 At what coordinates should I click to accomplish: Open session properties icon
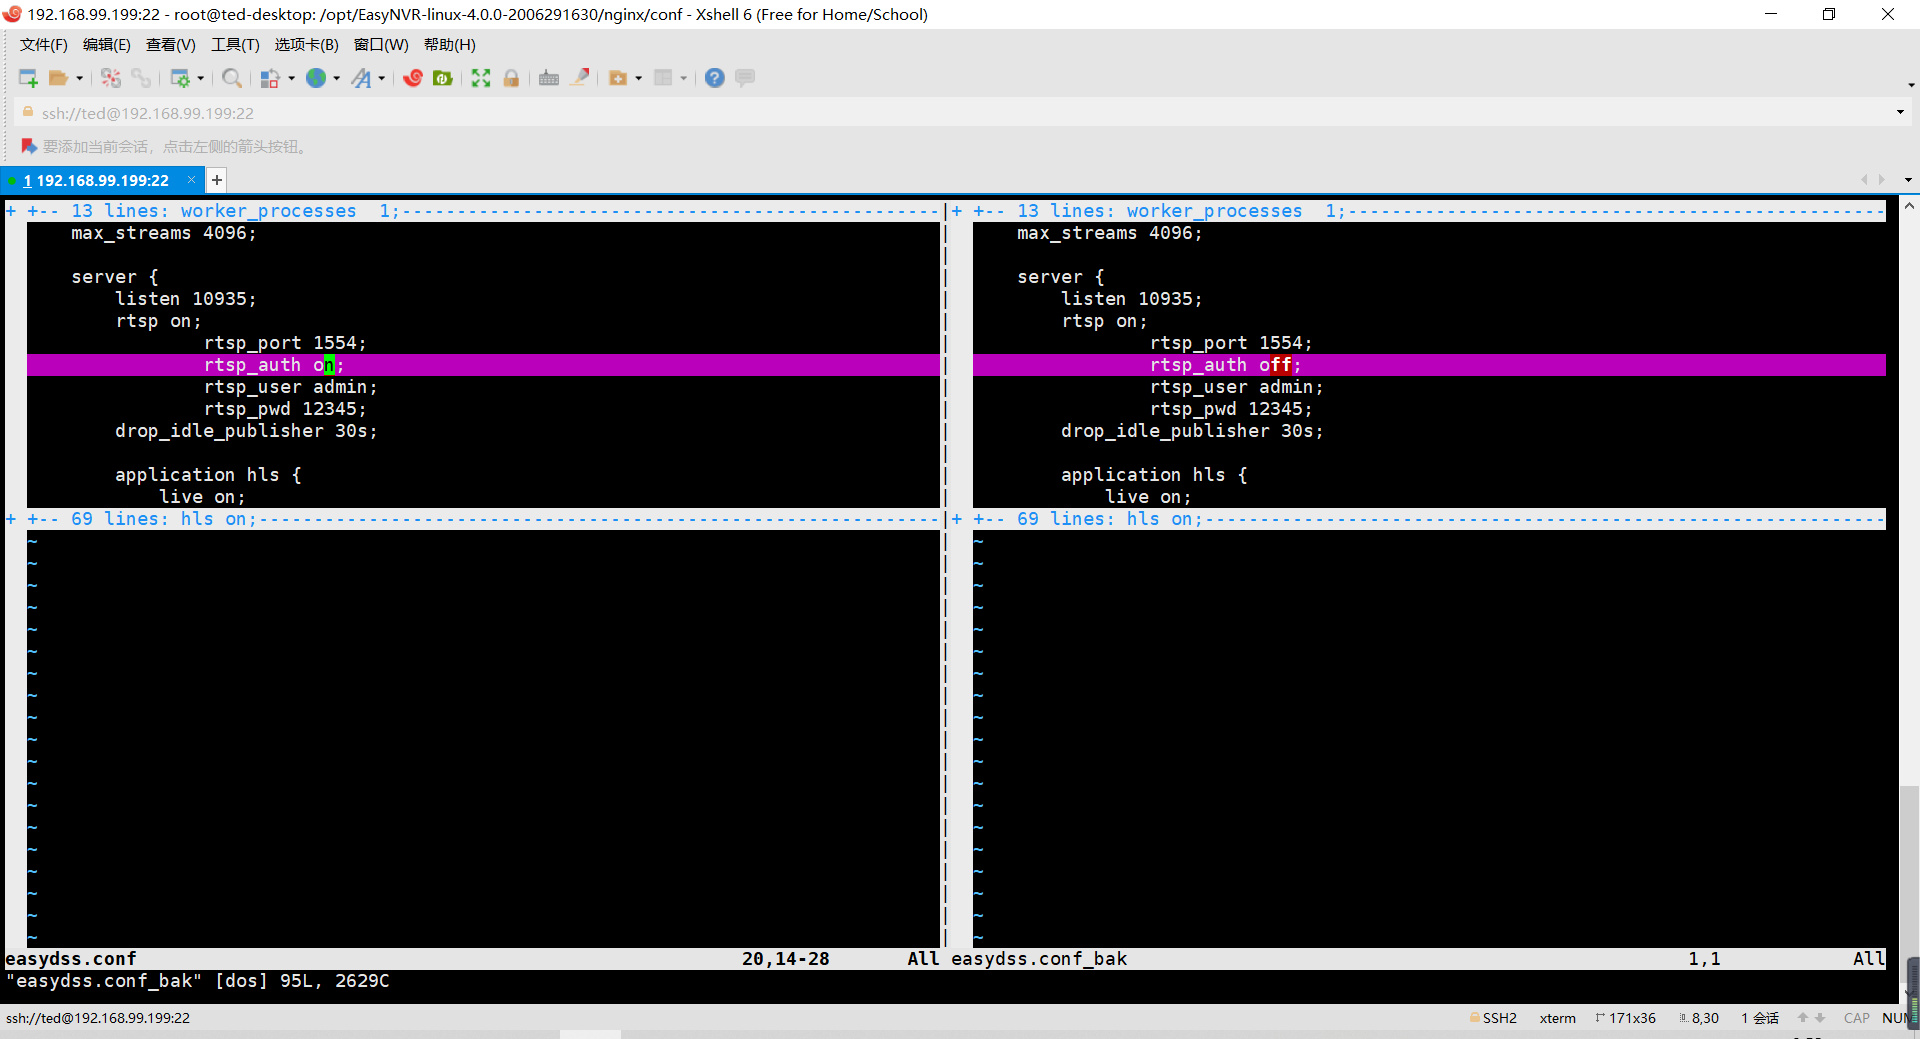tap(180, 78)
